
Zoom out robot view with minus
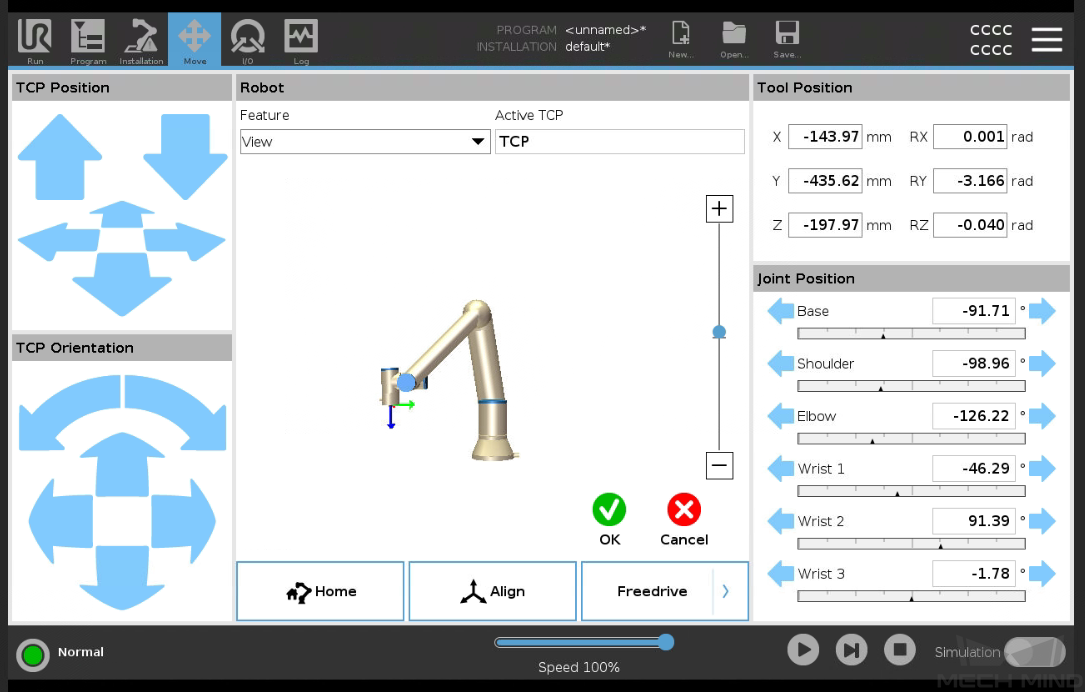719,465
